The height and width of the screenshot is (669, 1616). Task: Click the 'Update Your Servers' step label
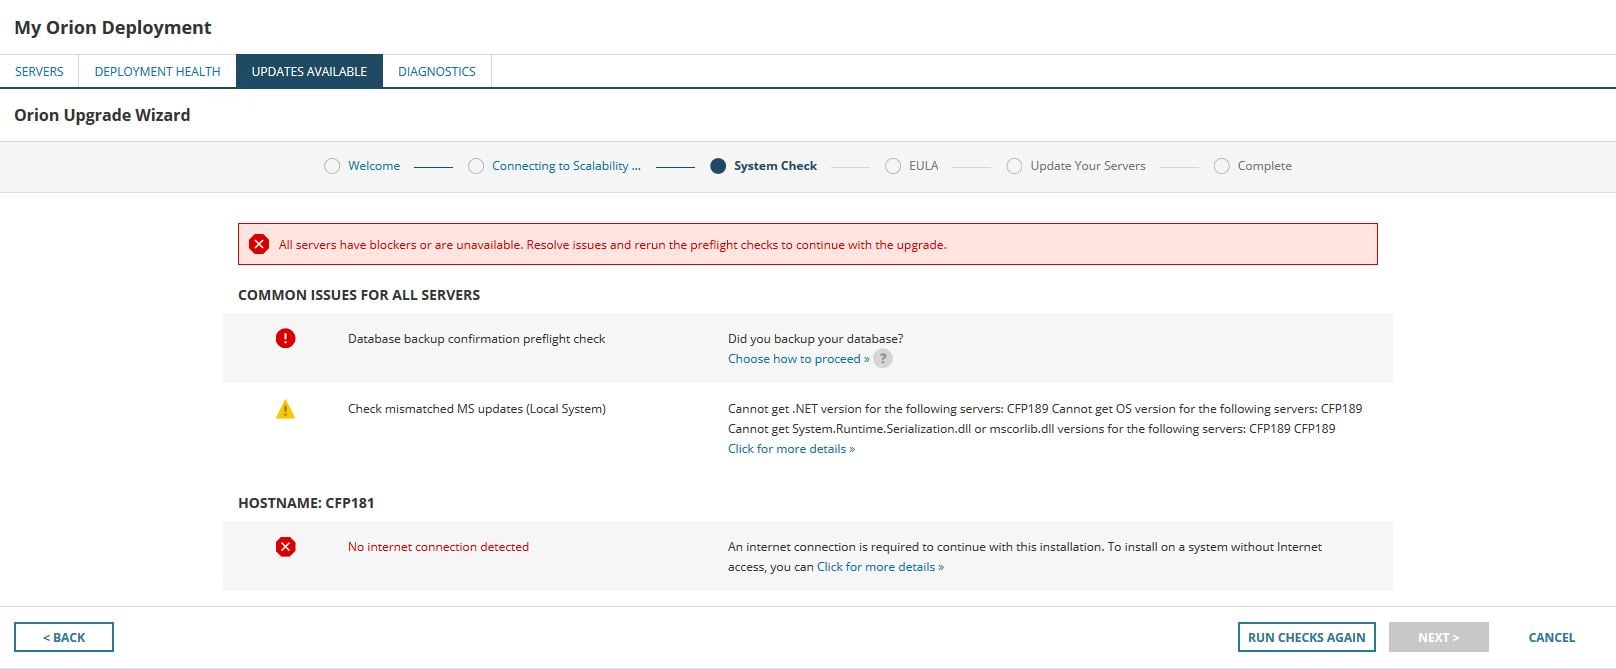point(1088,166)
